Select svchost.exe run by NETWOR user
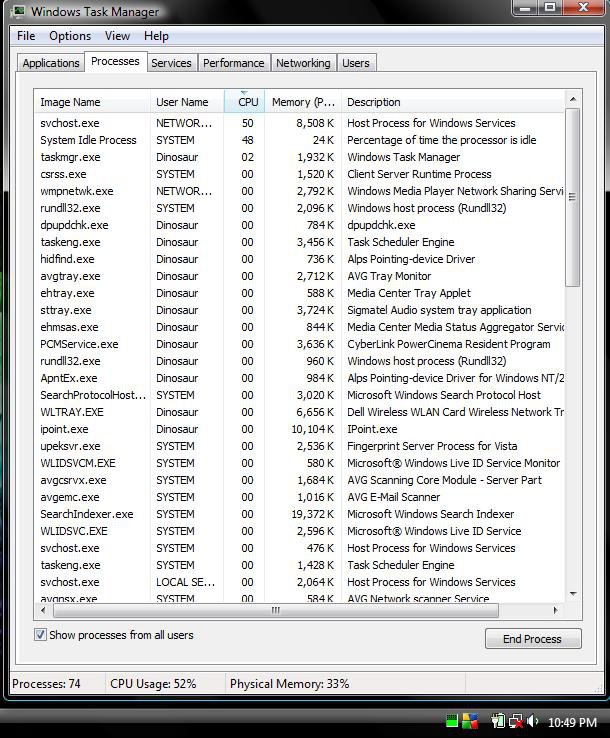The image size is (610, 738). pyautogui.click(x=299, y=123)
